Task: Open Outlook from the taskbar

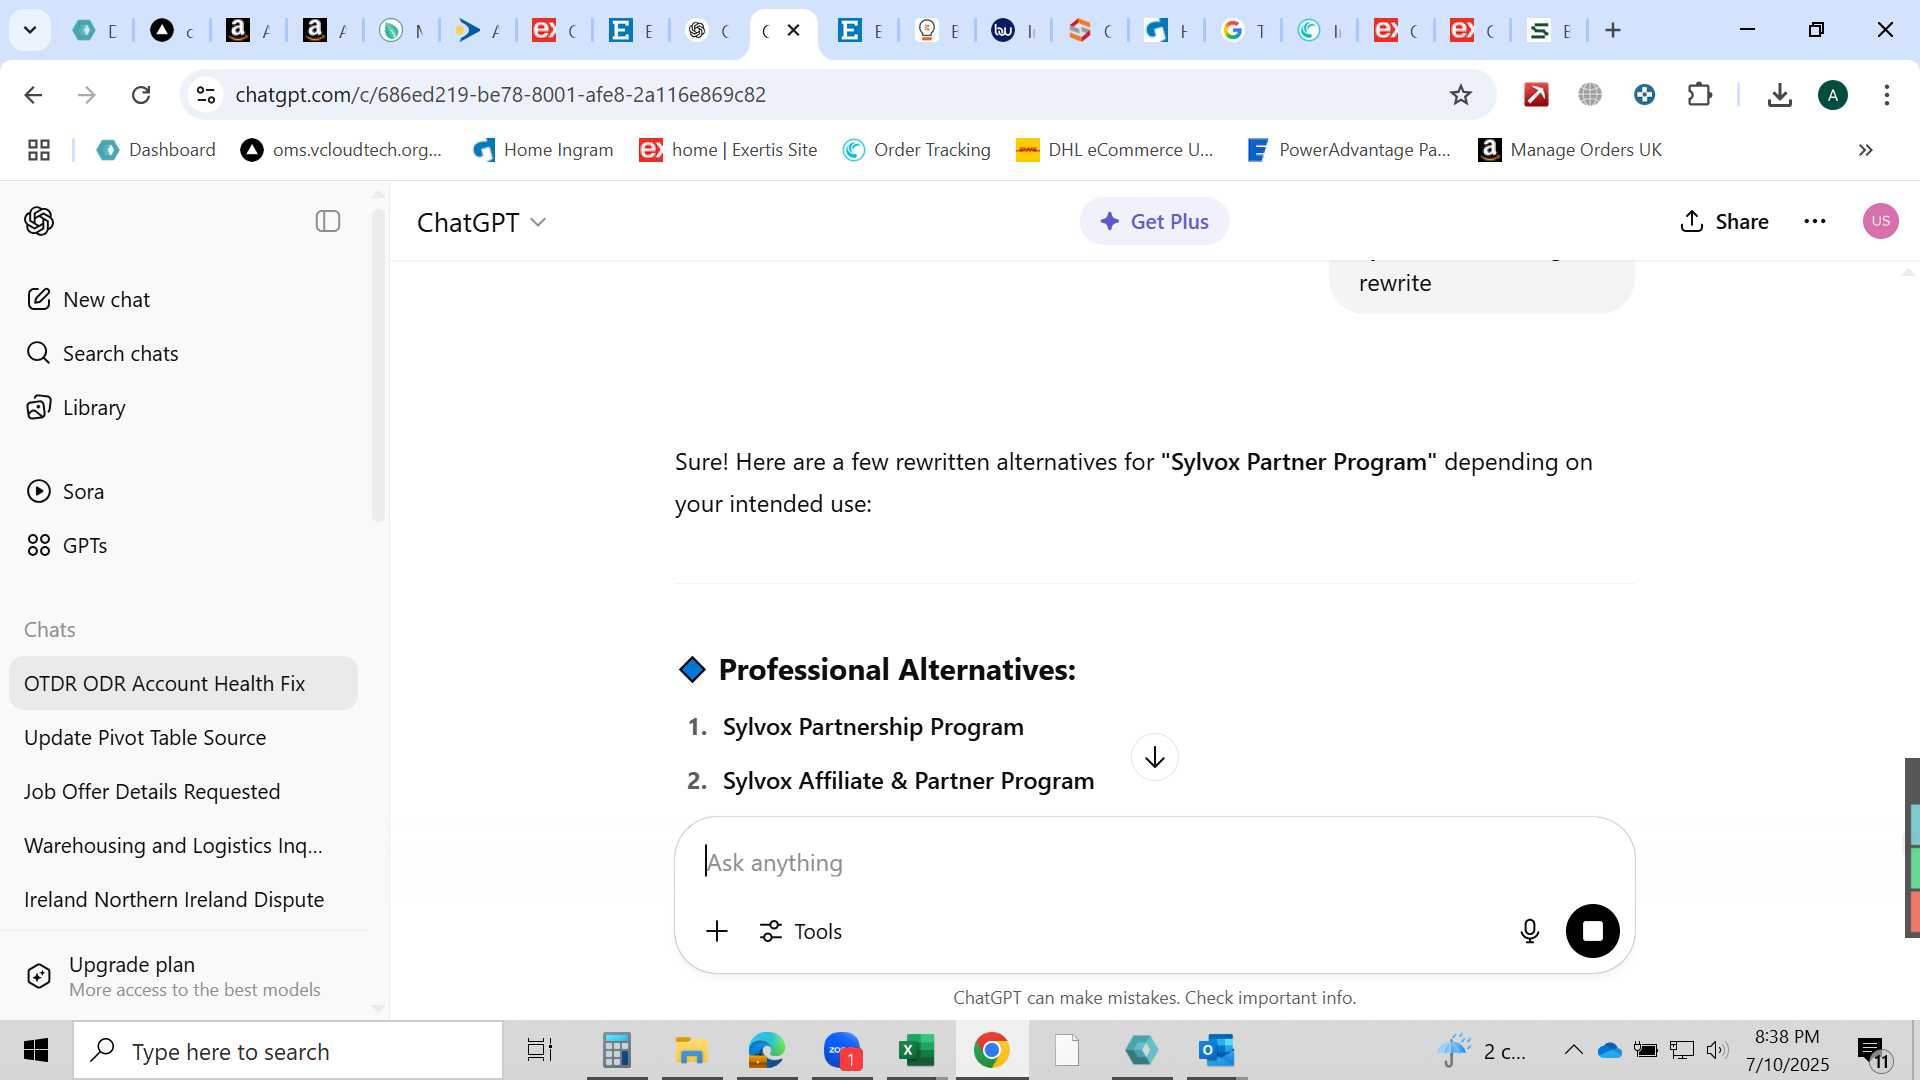Action: [x=1216, y=1051]
